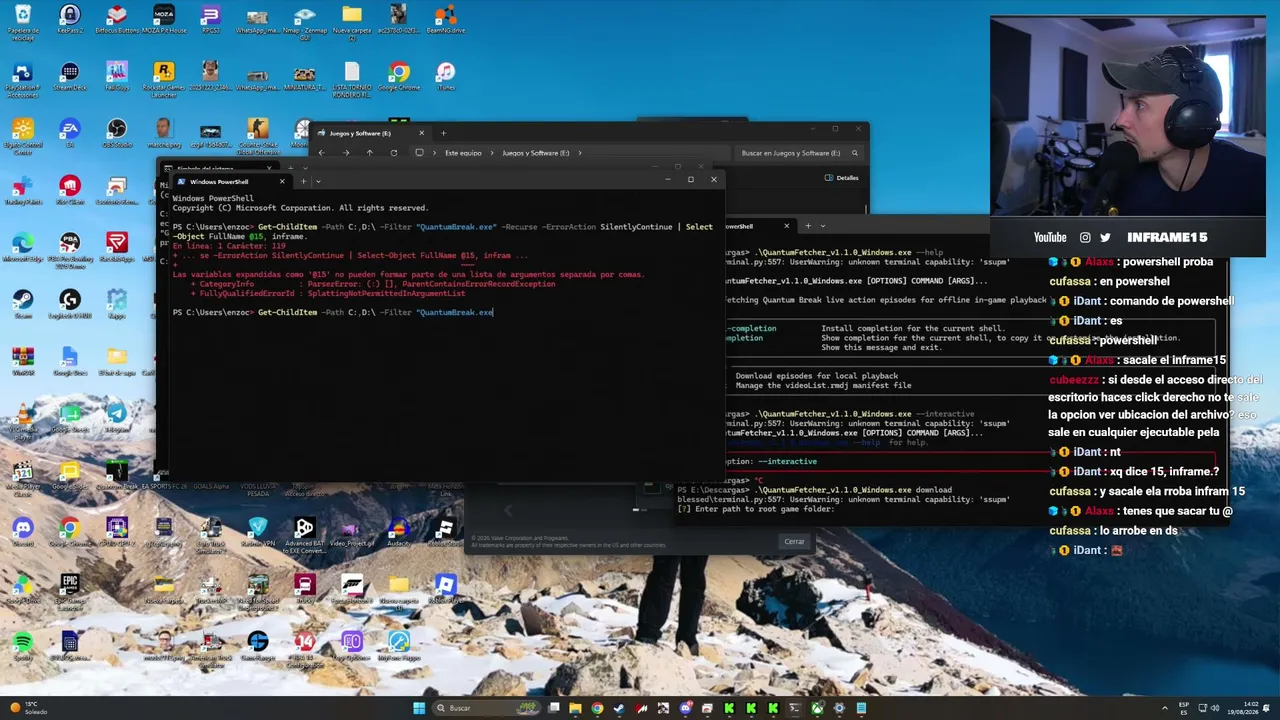Launch the EA app desktop shortcut
Screen dimensions: 1280x720
coord(69,133)
